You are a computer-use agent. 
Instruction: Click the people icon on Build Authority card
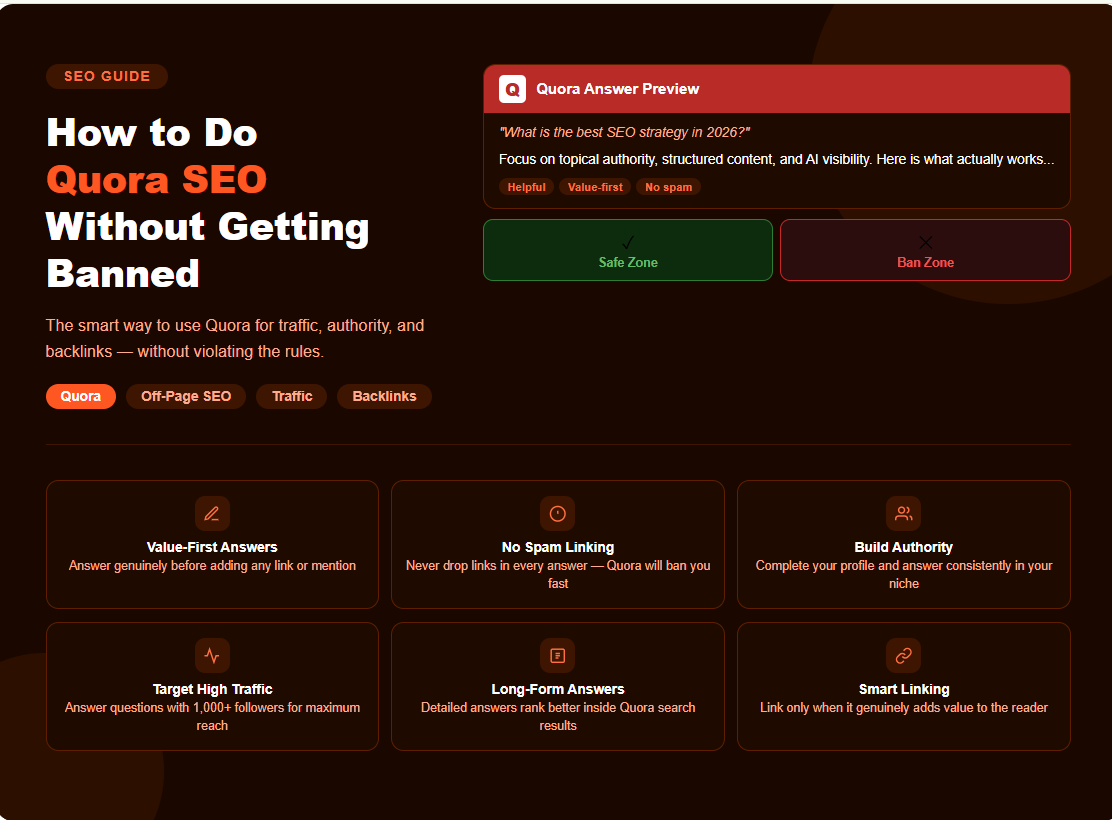pyautogui.click(x=903, y=513)
